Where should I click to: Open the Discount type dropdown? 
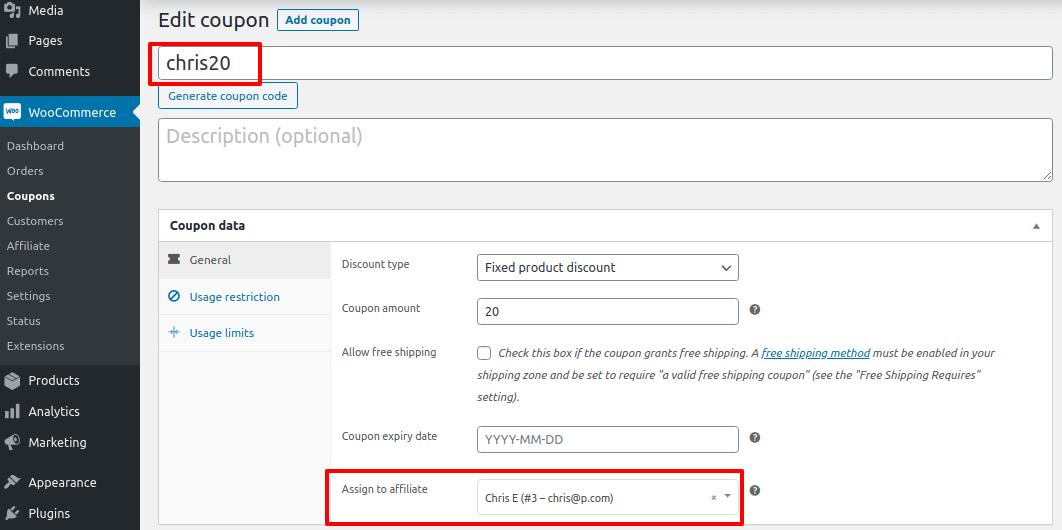coord(608,267)
